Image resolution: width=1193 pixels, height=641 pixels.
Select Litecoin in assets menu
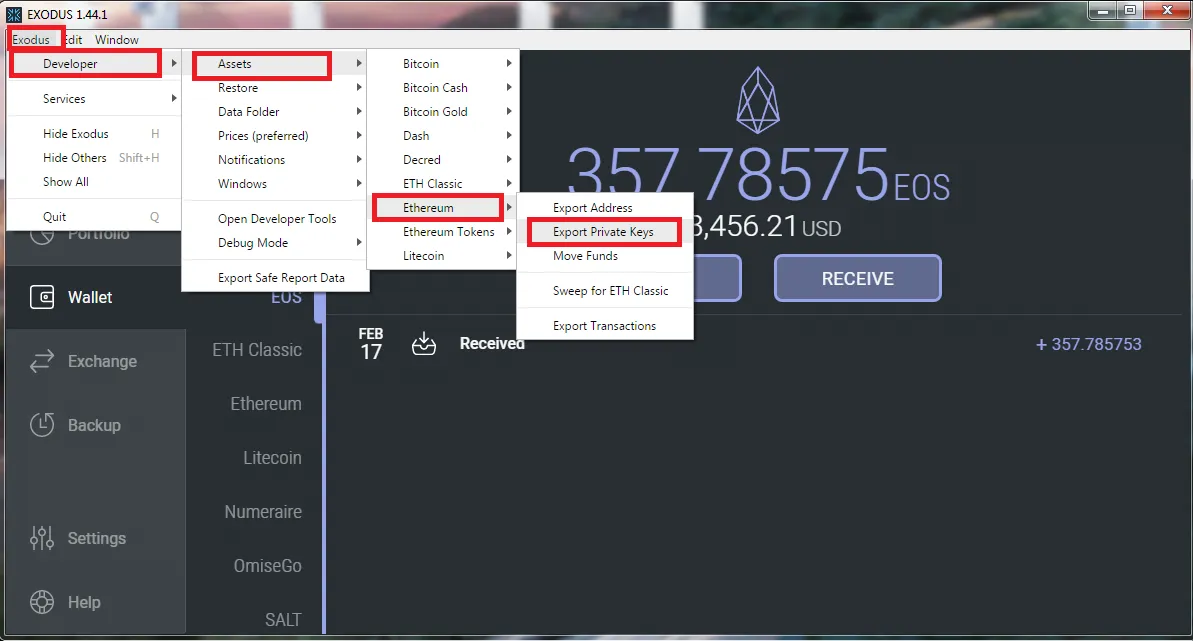point(443,256)
